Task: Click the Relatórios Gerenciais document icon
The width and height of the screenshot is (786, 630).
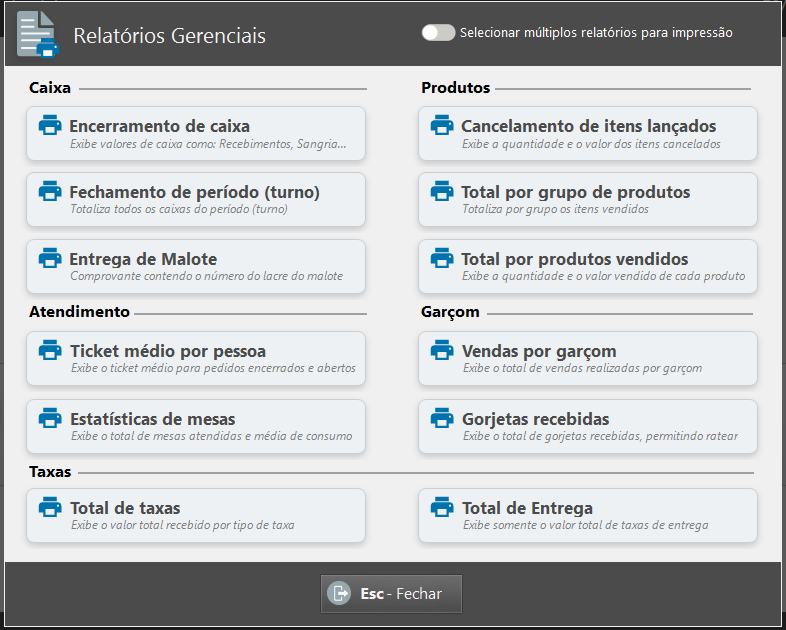Action: (x=38, y=34)
